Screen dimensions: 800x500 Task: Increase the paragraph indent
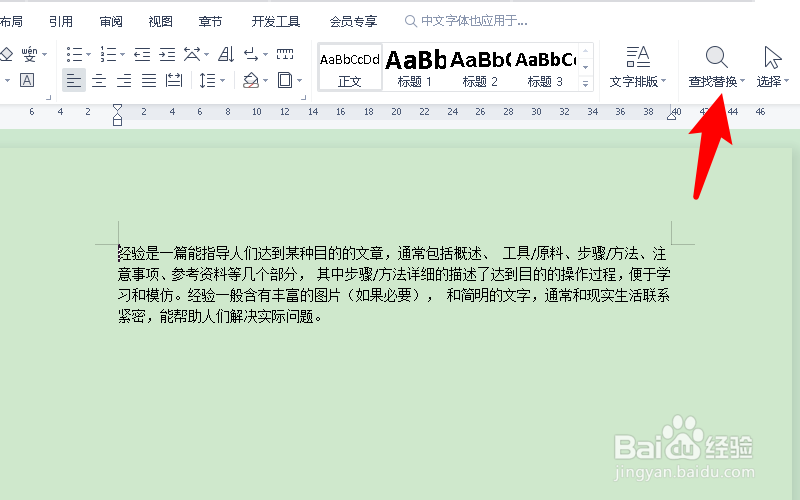click(x=167, y=54)
